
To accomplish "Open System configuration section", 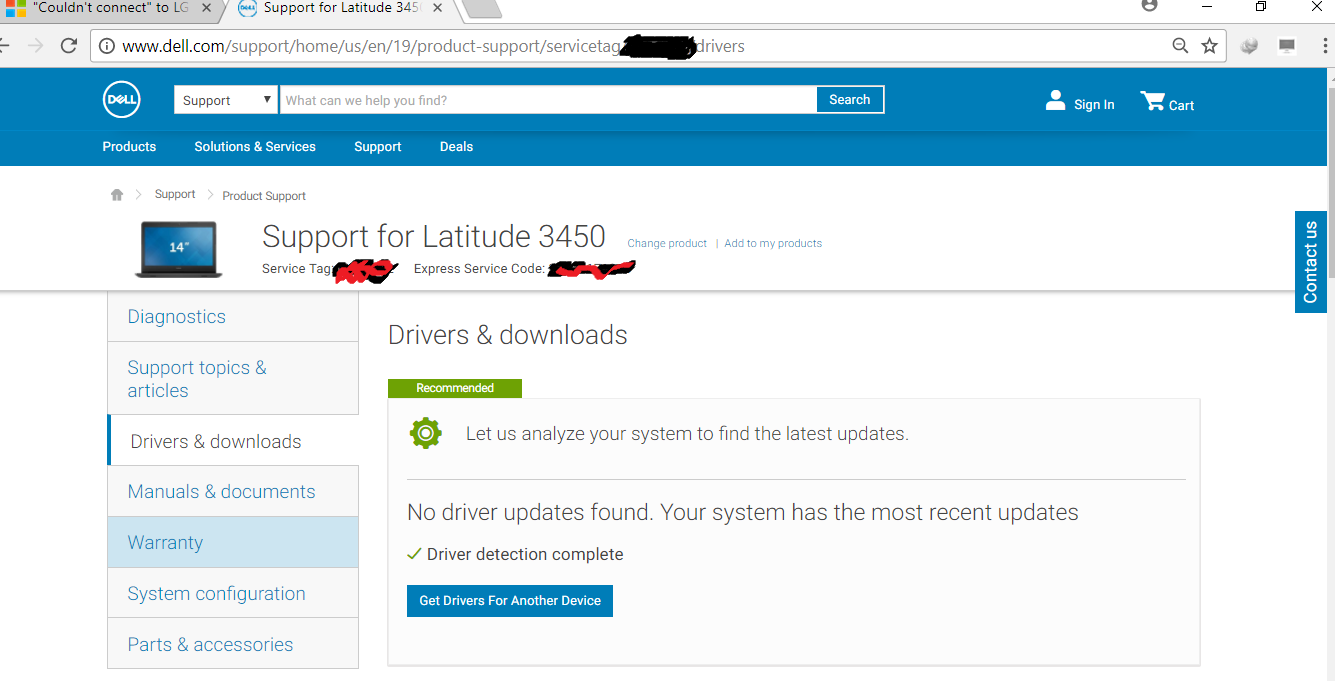I will (x=233, y=593).
